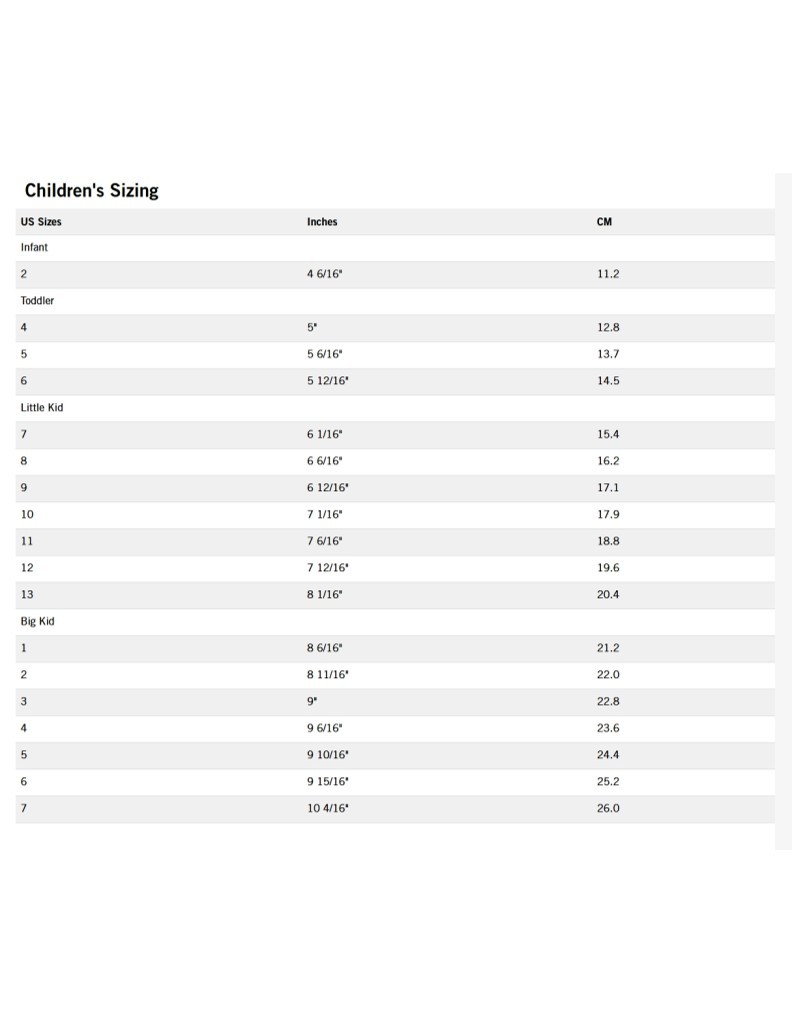
Task: Click the 4 6/16" inches value
Action: (325, 274)
